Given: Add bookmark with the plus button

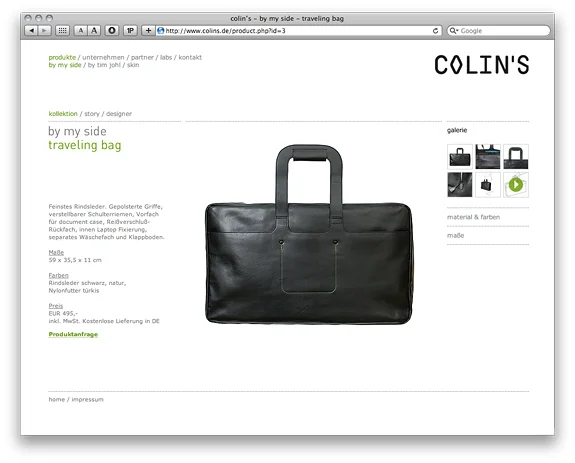Looking at the screenshot, I should point(148,31).
